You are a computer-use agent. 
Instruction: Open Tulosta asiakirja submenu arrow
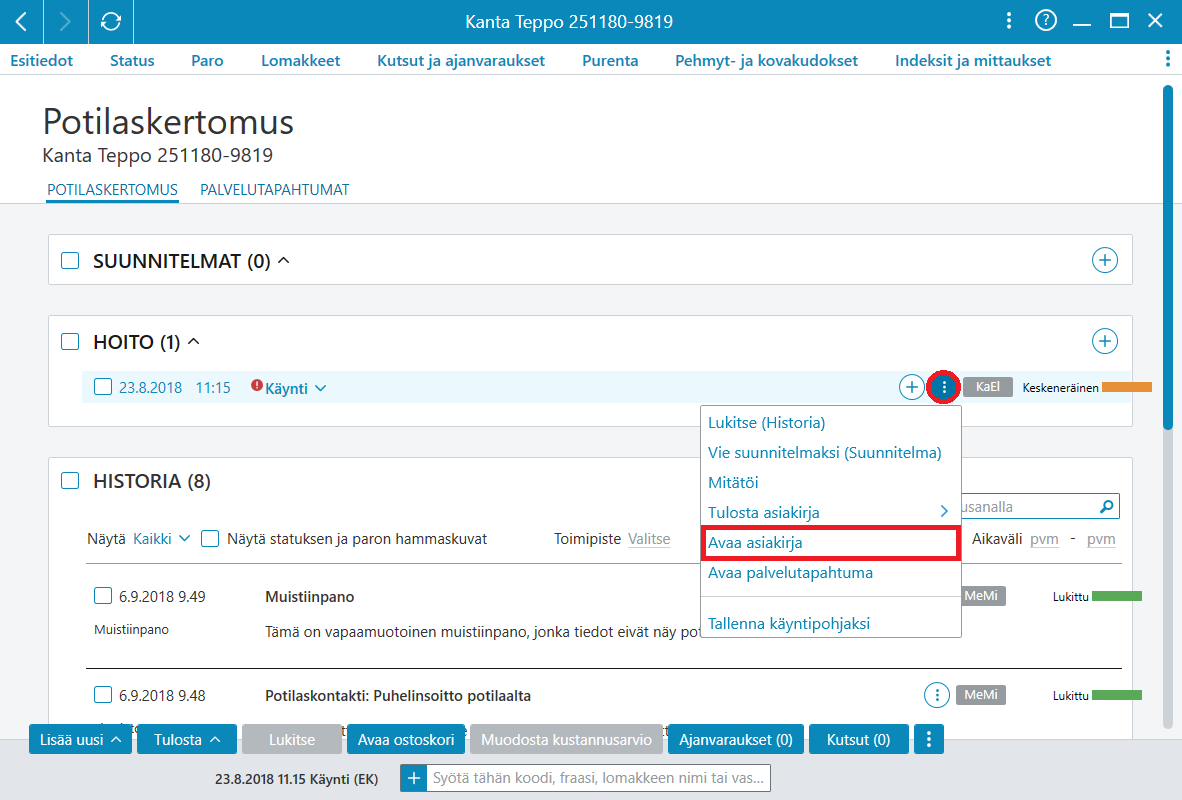(x=944, y=511)
